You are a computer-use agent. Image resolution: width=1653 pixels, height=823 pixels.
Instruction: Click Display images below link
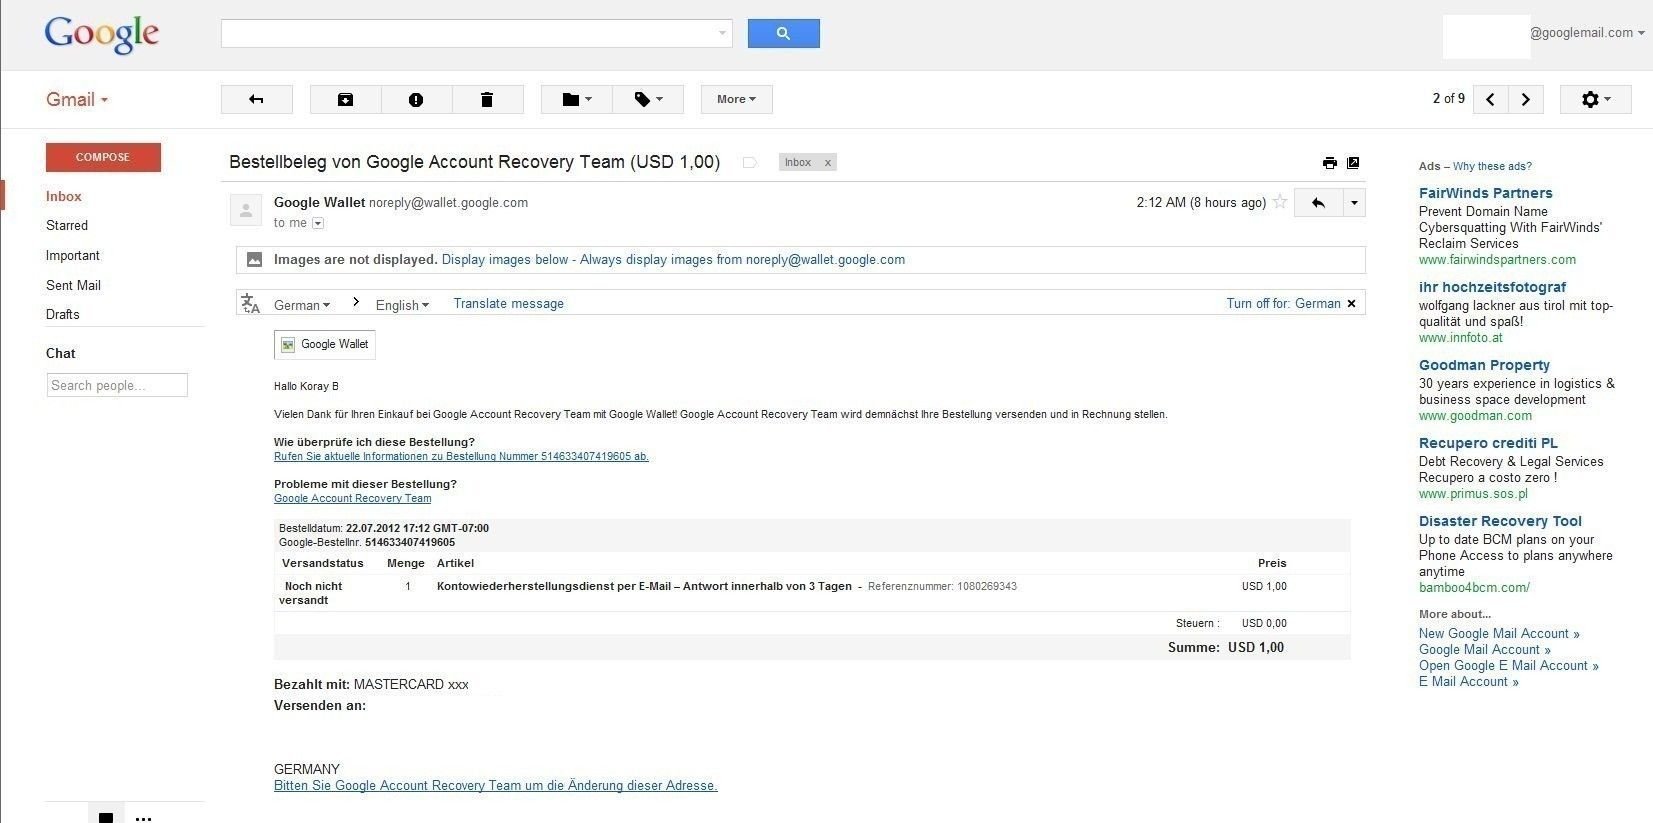(505, 259)
